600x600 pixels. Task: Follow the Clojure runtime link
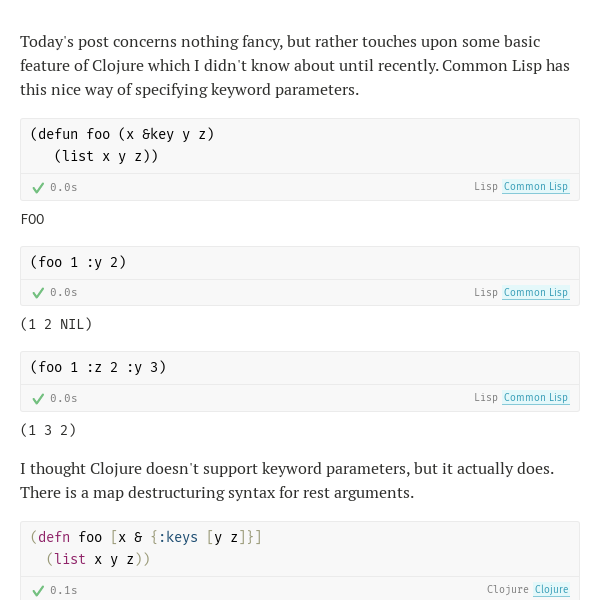(x=551, y=590)
